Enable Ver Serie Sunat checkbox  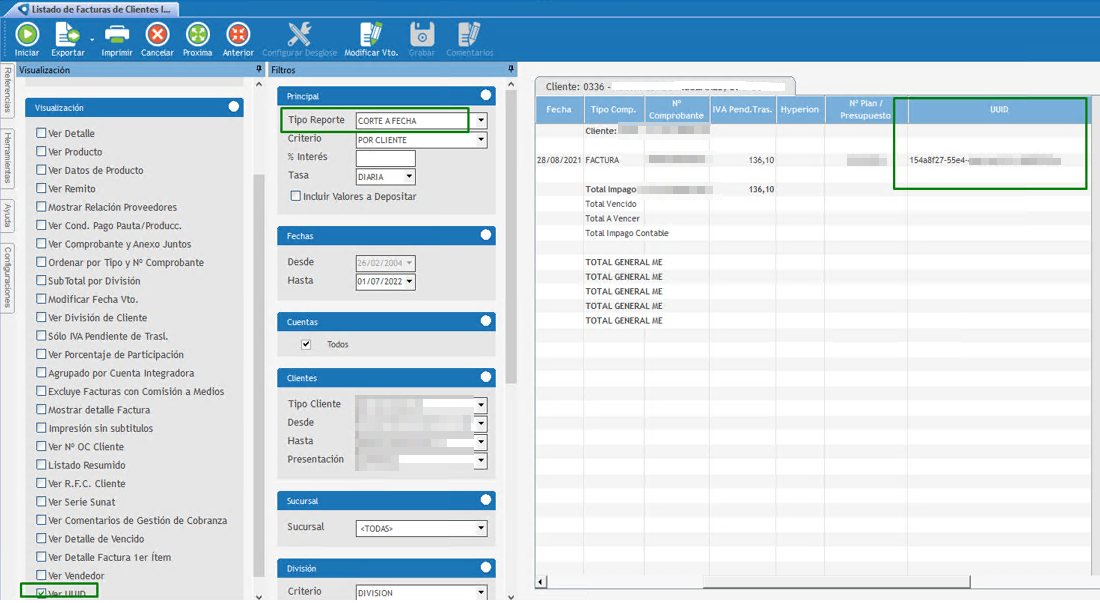click(41, 501)
